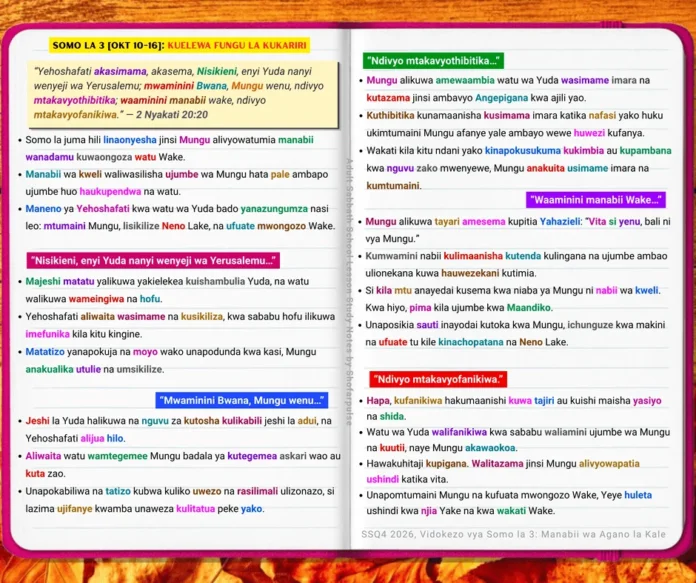Click the purple "Waaminini manabii Wake…" heading

(596, 200)
